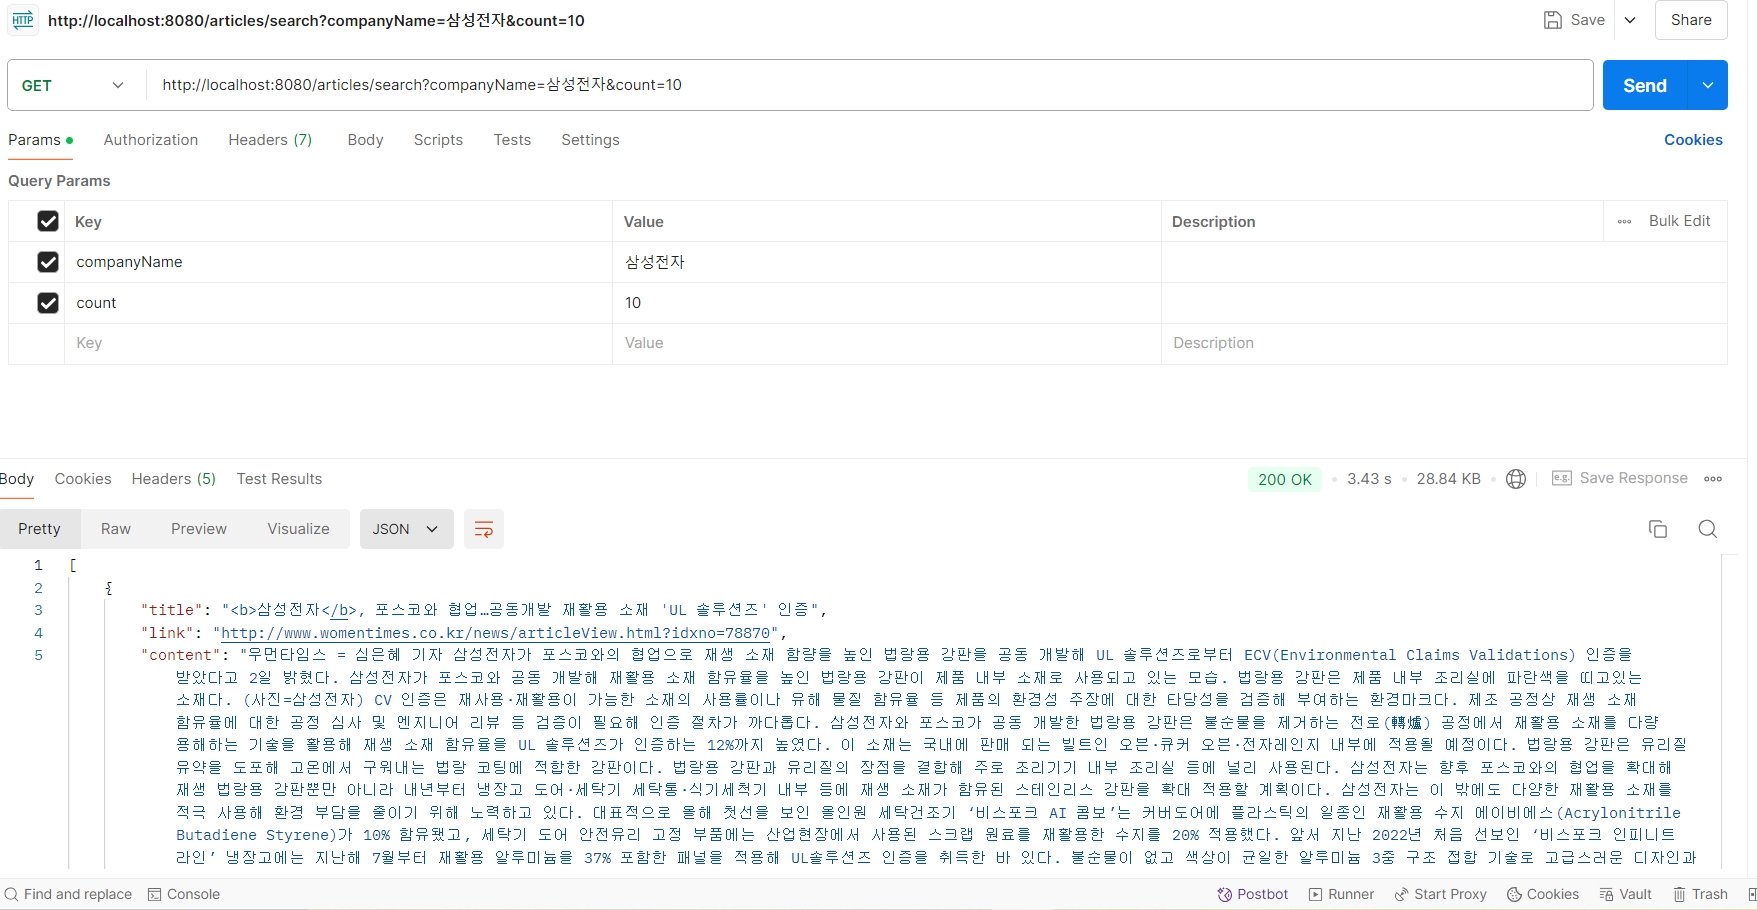Click the empty Key placeholder field
The height and width of the screenshot is (910, 1757).
click(x=338, y=343)
